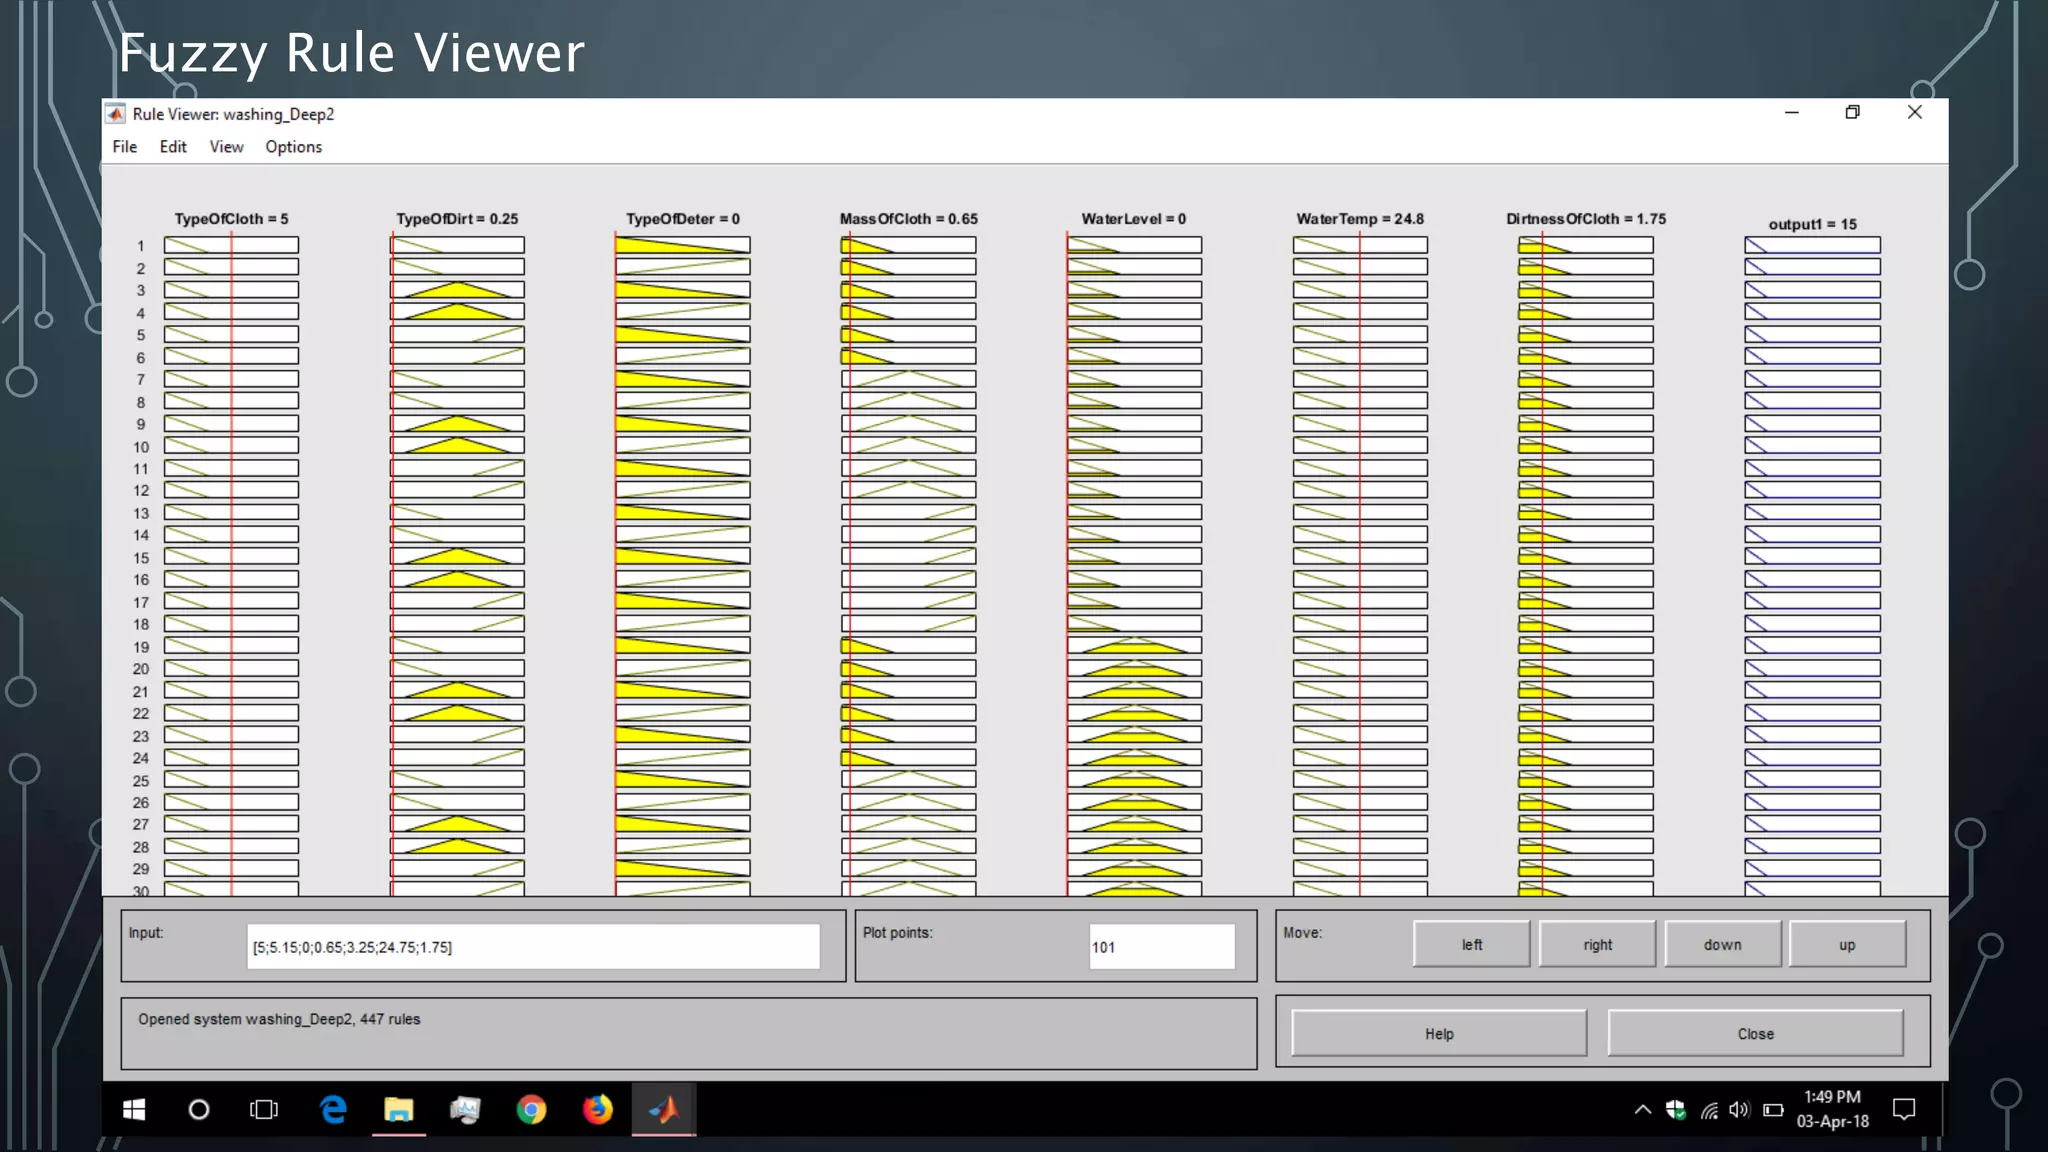Click the 'TypeOfCloth = 5' header

click(x=231, y=219)
